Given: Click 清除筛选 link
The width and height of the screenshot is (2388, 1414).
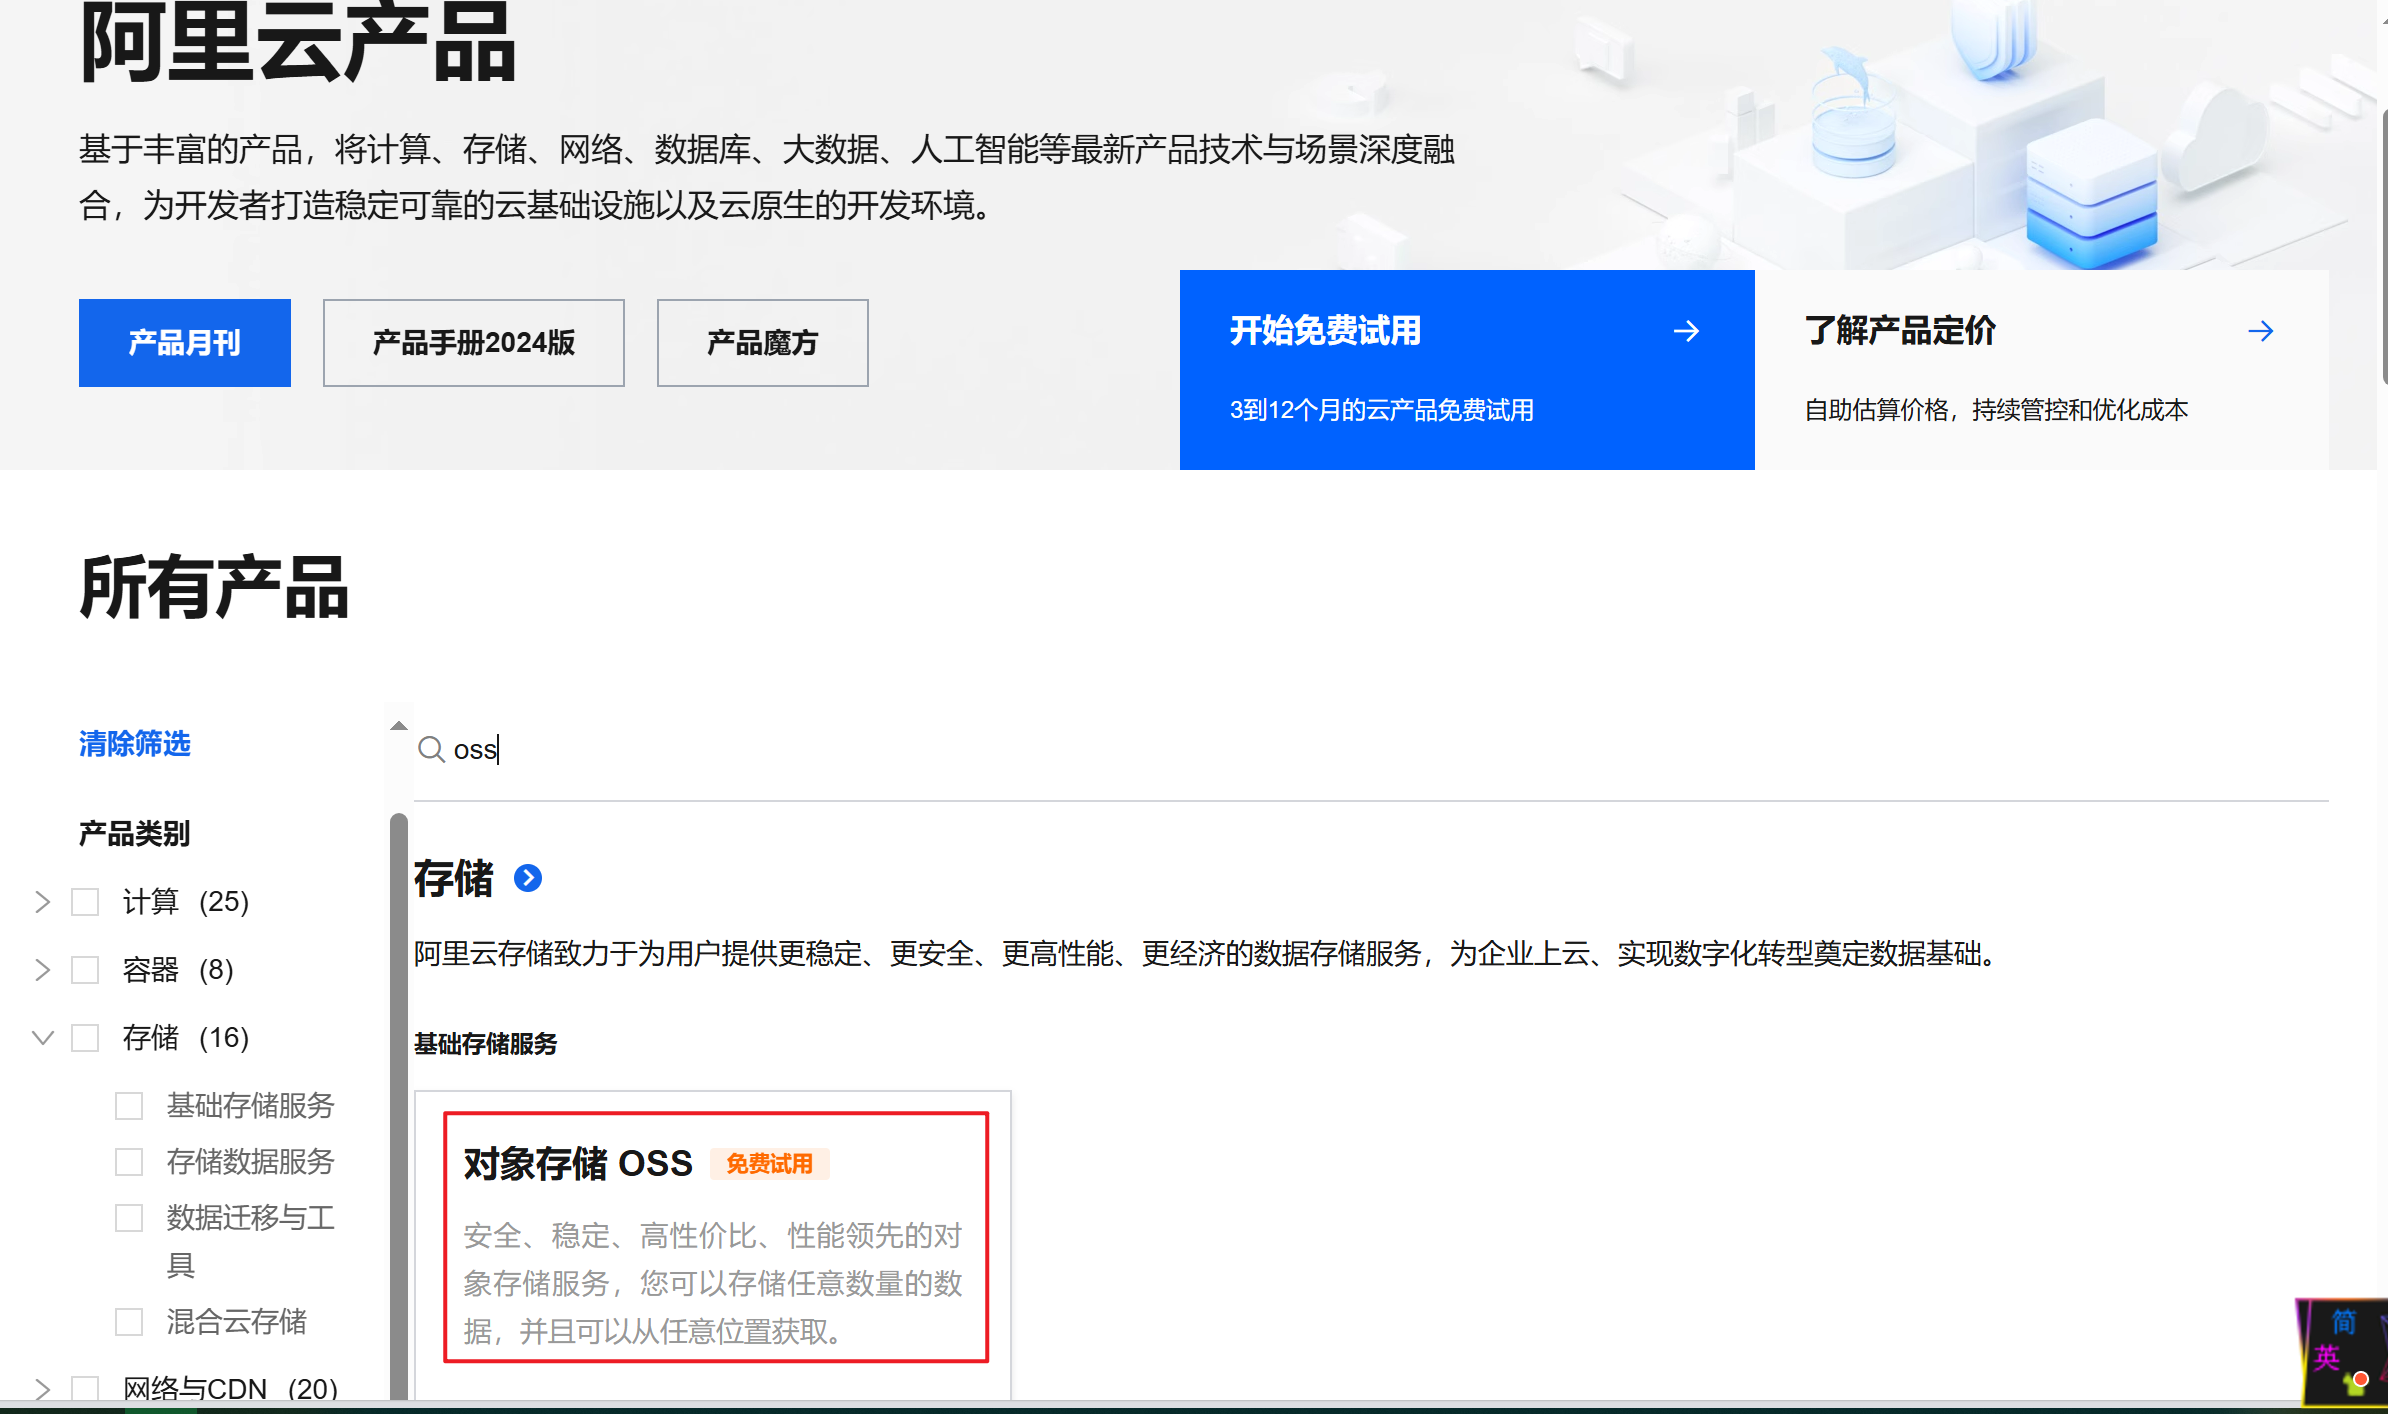Looking at the screenshot, I should click(x=135, y=744).
